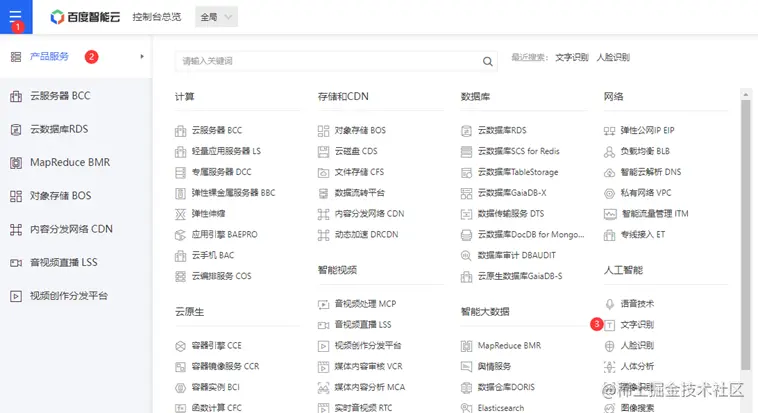
Task: Click the 轻量应用服务器 LS icon
Action: tap(180, 151)
